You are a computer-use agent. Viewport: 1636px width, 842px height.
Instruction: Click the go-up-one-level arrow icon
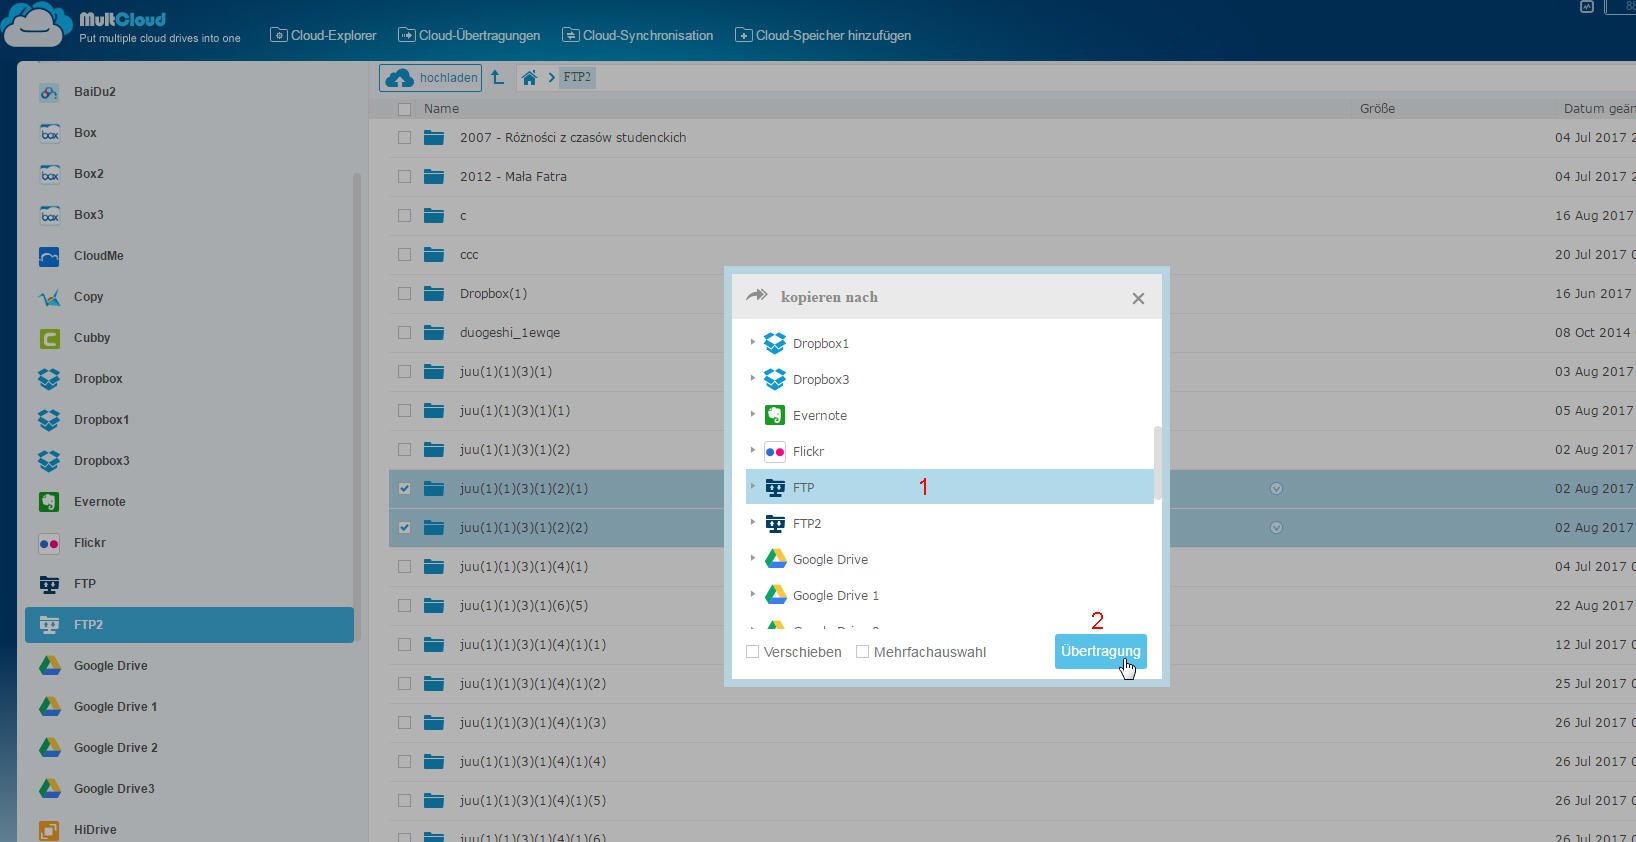pyautogui.click(x=498, y=78)
